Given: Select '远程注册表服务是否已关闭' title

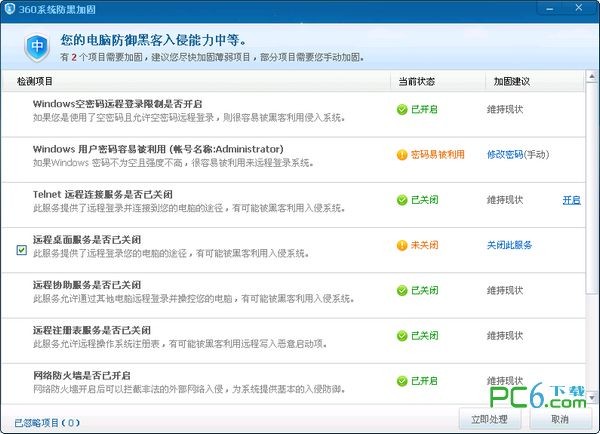Looking at the screenshot, I should point(92,330).
